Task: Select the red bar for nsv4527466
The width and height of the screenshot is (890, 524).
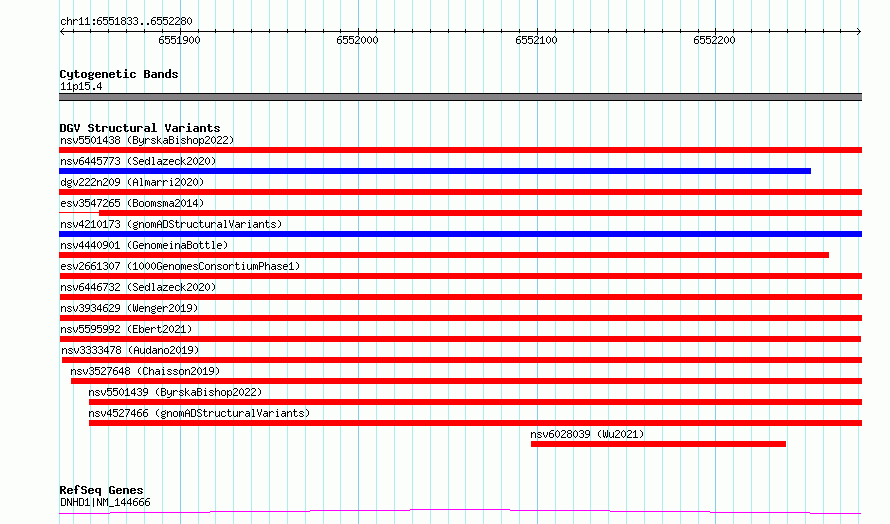Action: click(x=476, y=423)
